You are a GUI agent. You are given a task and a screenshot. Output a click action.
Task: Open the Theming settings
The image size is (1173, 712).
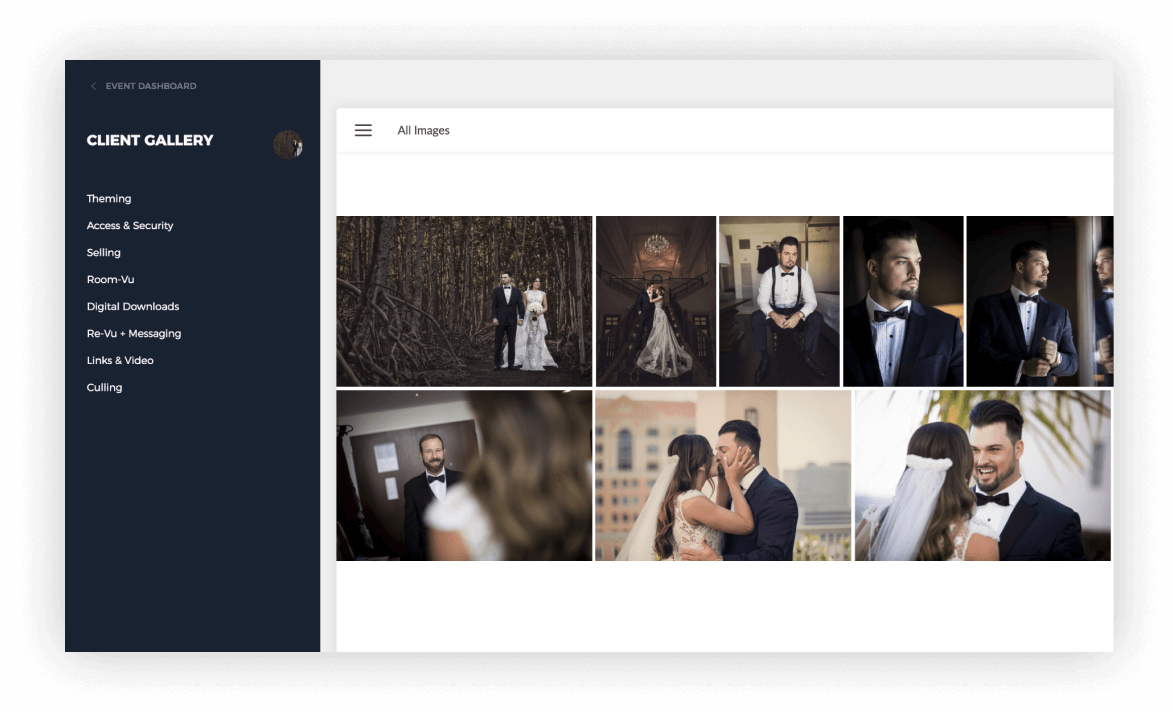[x=108, y=199]
